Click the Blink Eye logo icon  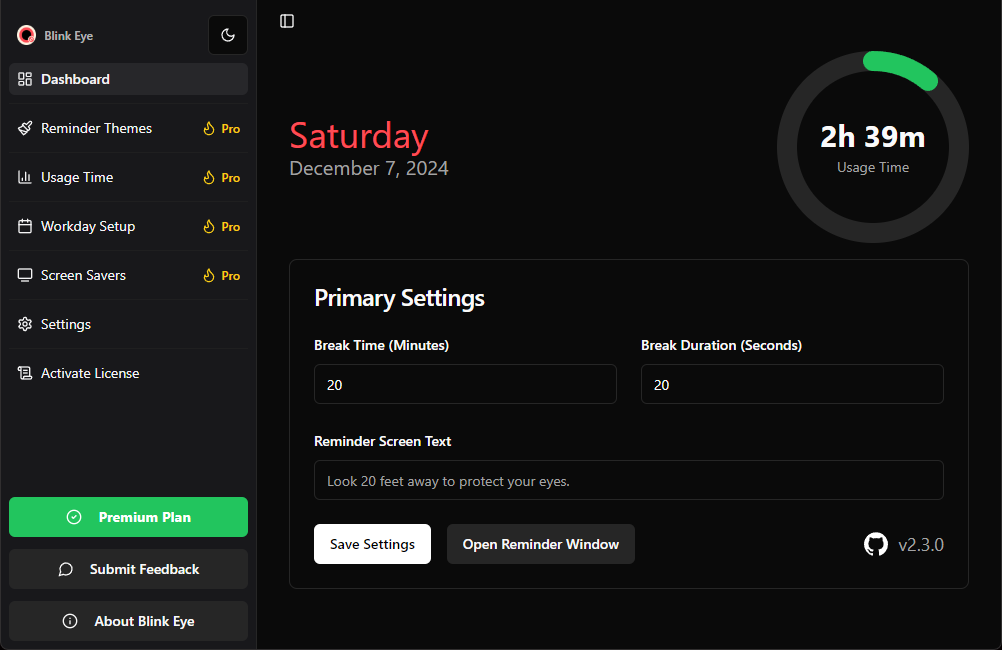pyautogui.click(x=26, y=35)
